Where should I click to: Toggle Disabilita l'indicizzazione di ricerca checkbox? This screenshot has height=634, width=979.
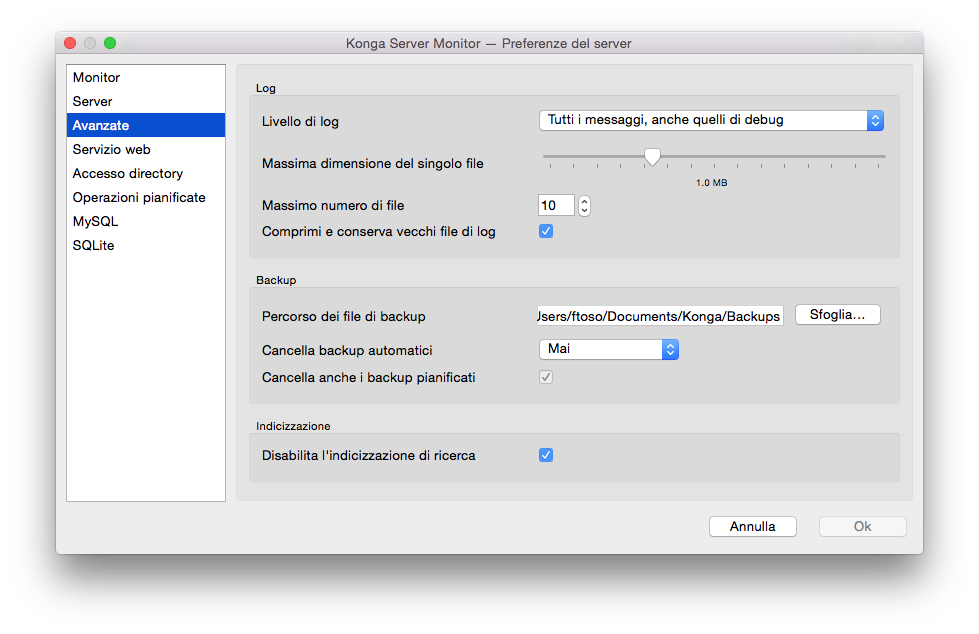pyautogui.click(x=546, y=455)
